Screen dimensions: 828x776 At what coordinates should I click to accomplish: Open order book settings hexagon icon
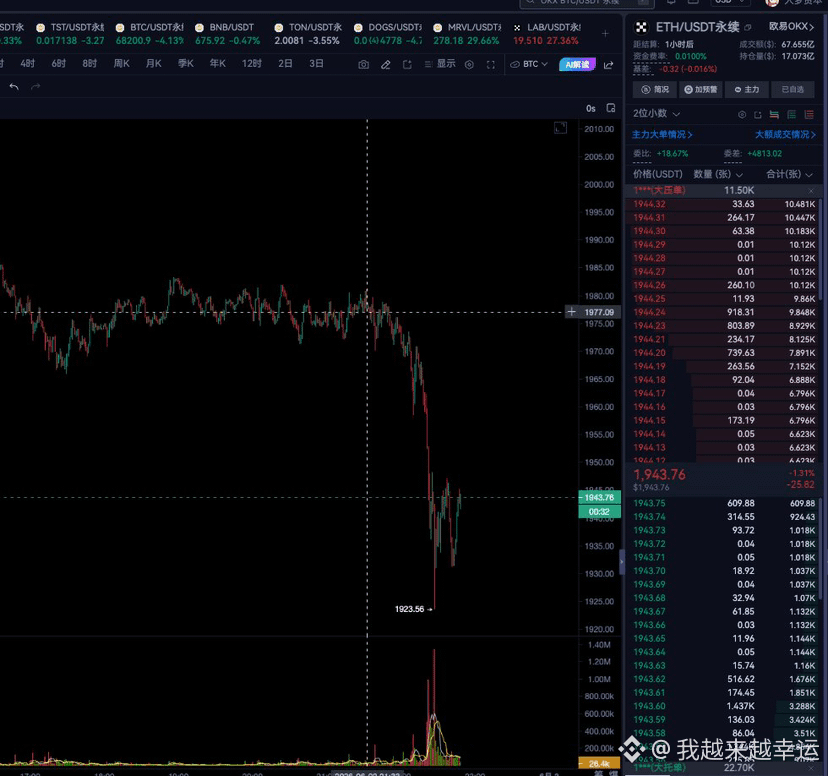tap(742, 114)
